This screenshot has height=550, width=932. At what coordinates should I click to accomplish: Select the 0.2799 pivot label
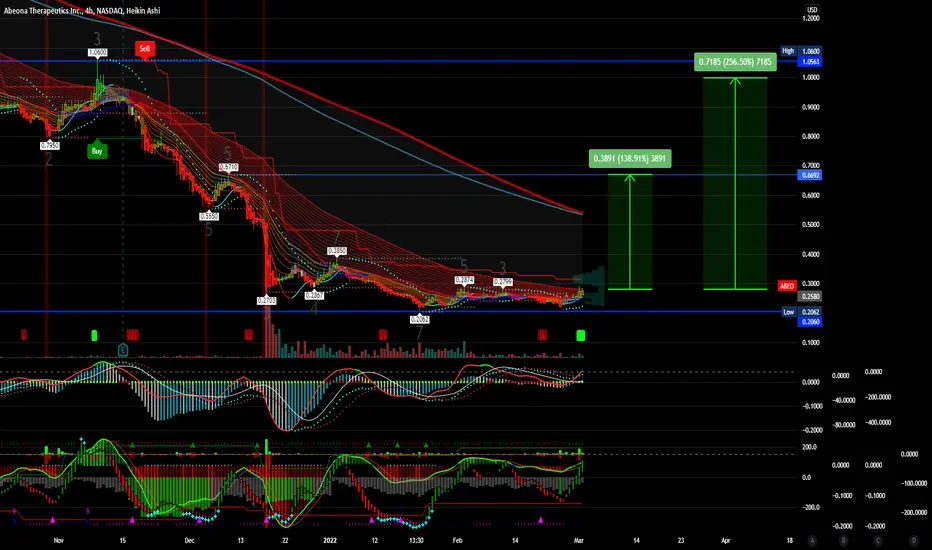pyautogui.click(x=503, y=281)
